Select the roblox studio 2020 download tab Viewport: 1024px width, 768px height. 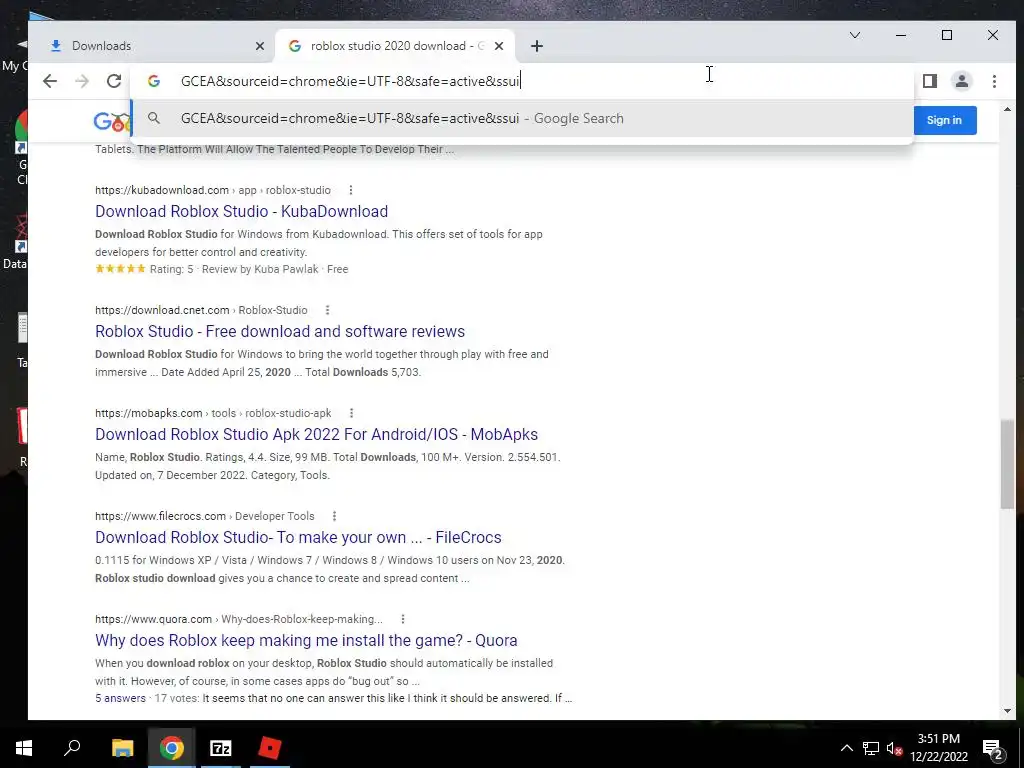click(x=395, y=46)
